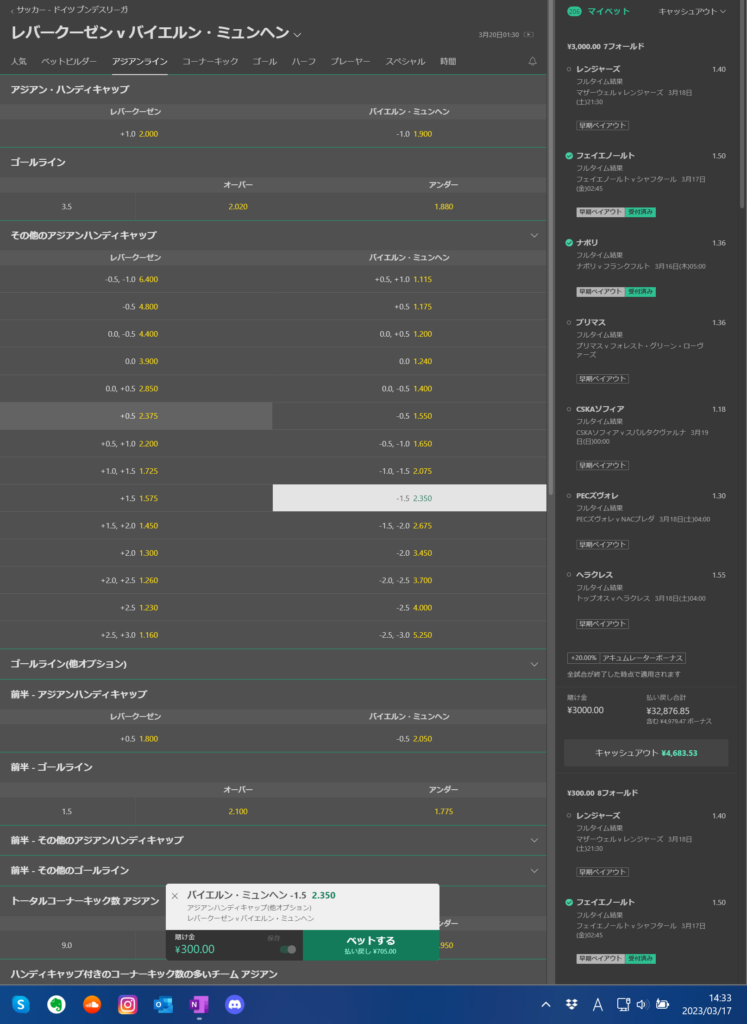Switch to the 人気 tab
The image size is (747, 1024).
click(19, 61)
